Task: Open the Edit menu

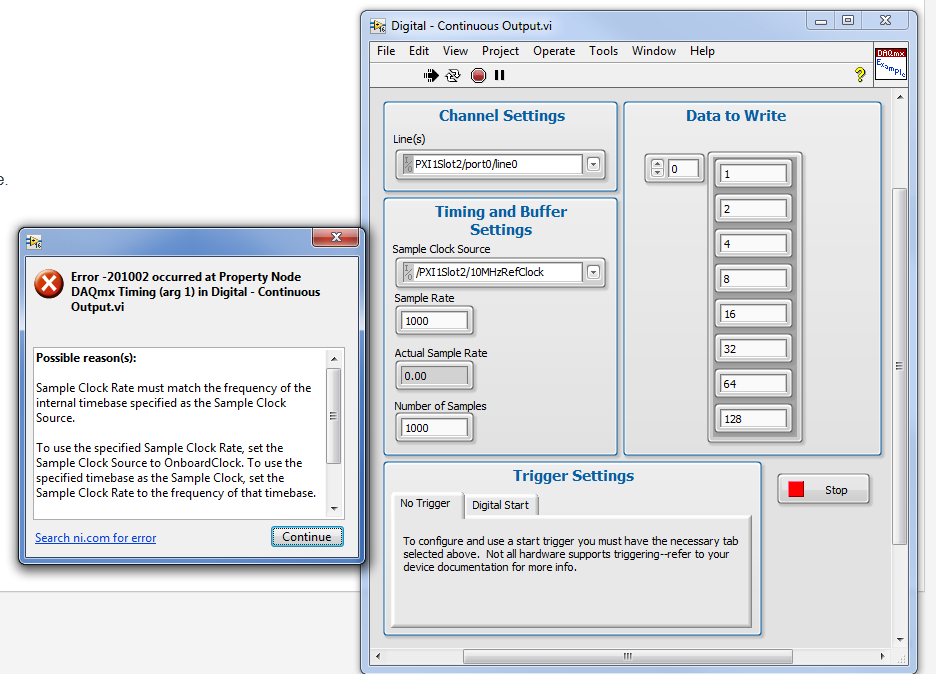Action: [418, 51]
